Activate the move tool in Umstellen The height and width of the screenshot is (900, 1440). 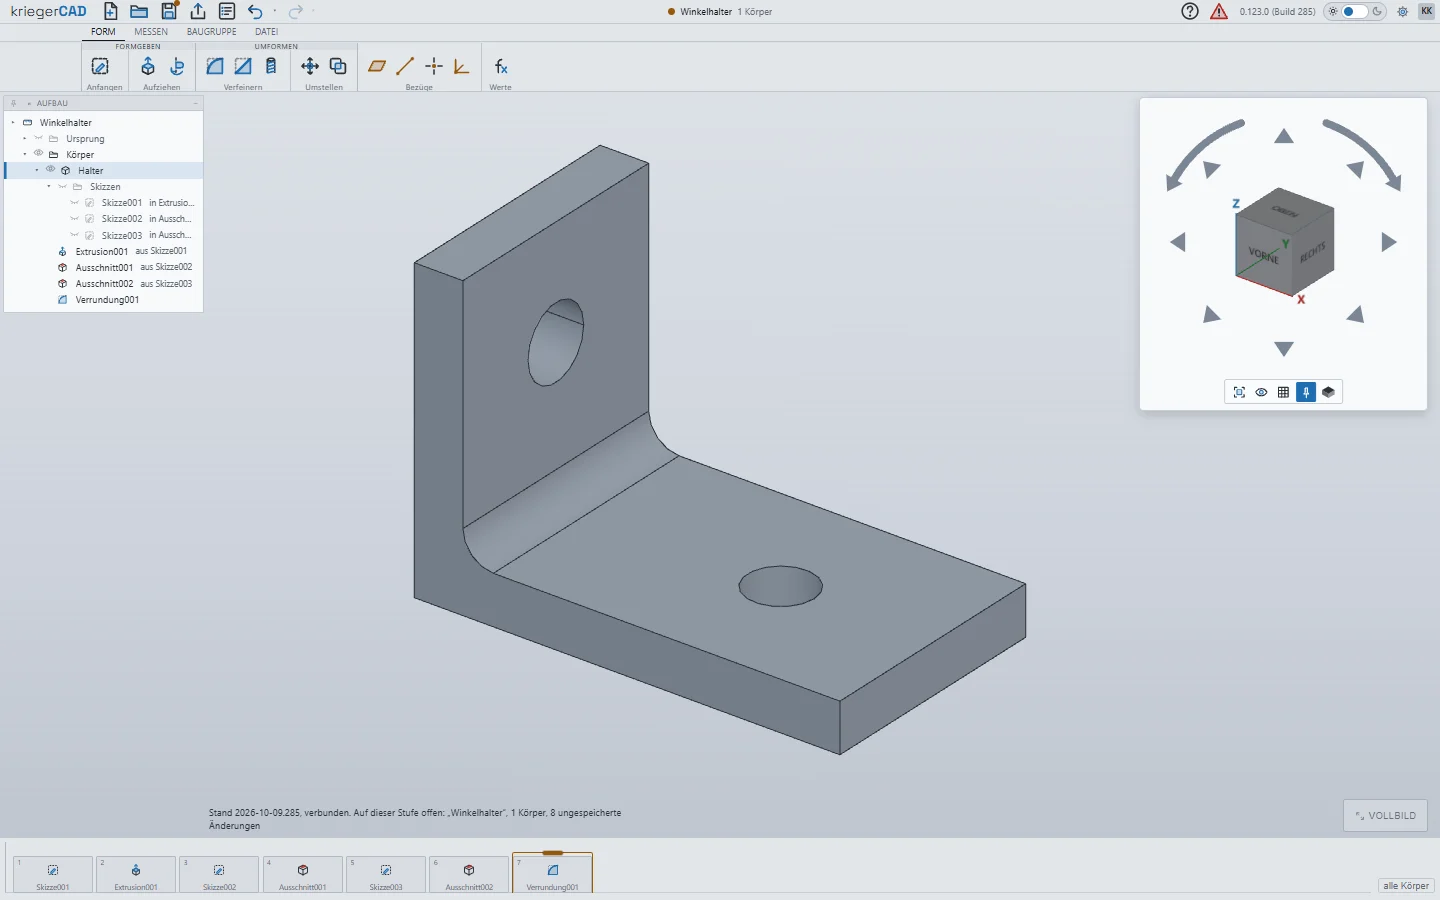310,67
